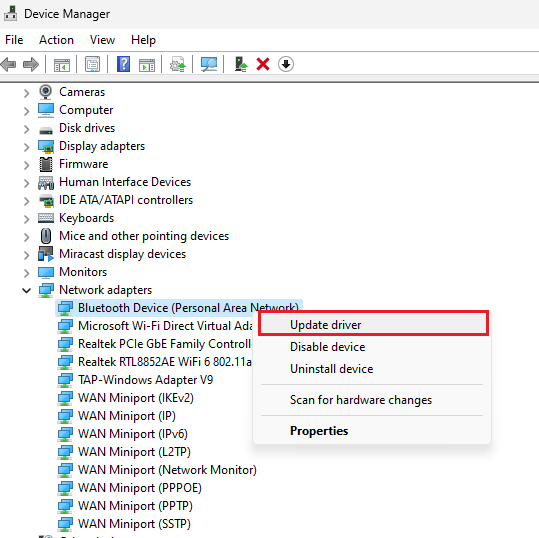Screen dimensions: 539x538
Task: Expand the Monitors category
Action: pos(26,273)
